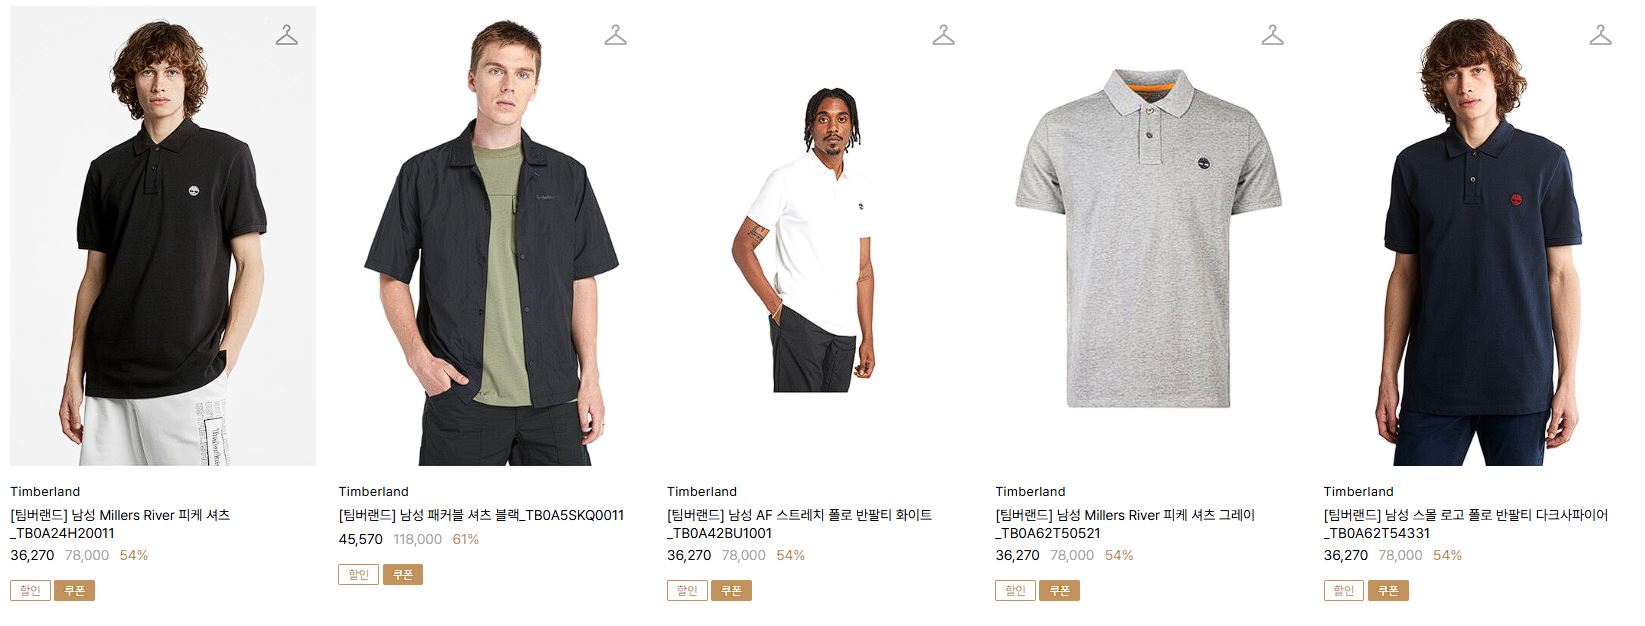Click 쿠폰 badge under black Millers River polo
Screen dimensions: 1645x626
pyautogui.click(x=75, y=591)
